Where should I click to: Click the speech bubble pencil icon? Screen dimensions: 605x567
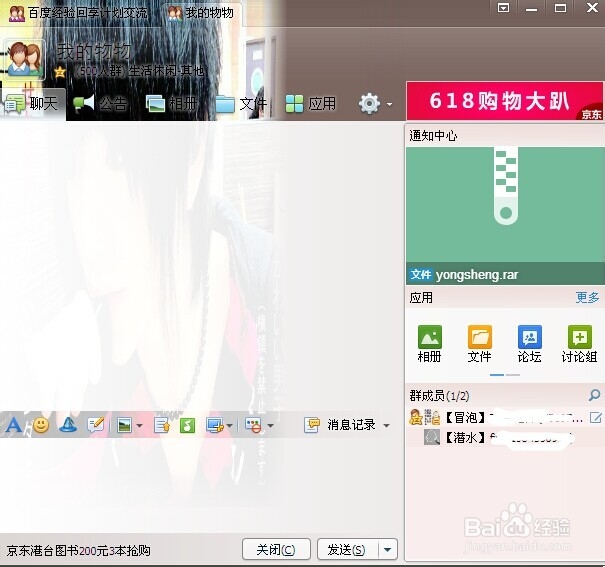pyautogui.click(x=95, y=425)
